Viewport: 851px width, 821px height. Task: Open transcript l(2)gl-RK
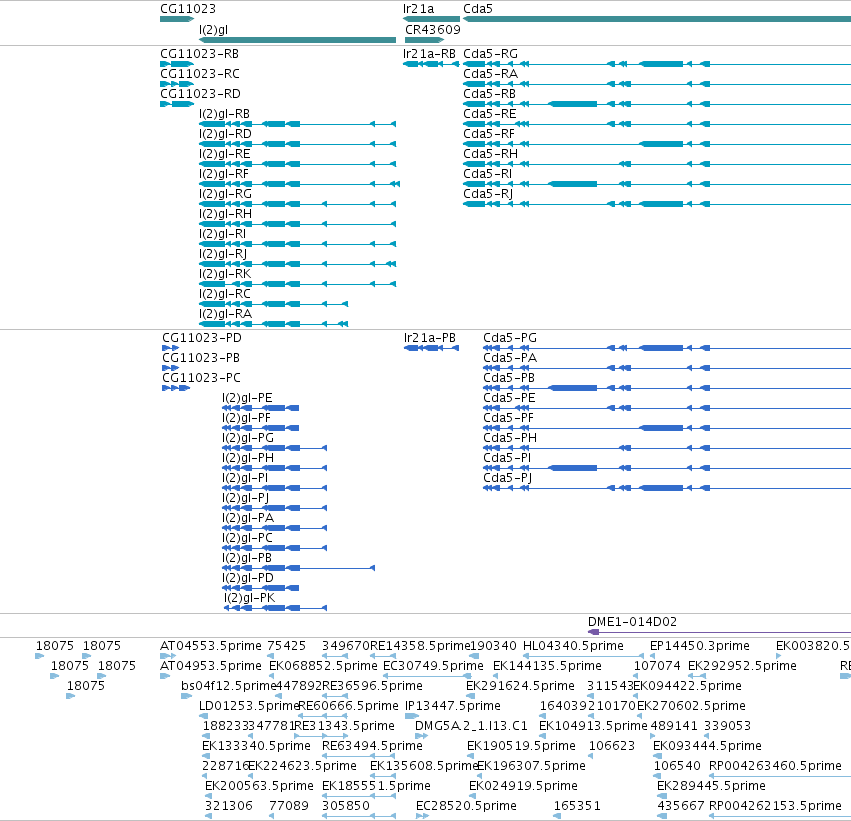(x=297, y=284)
